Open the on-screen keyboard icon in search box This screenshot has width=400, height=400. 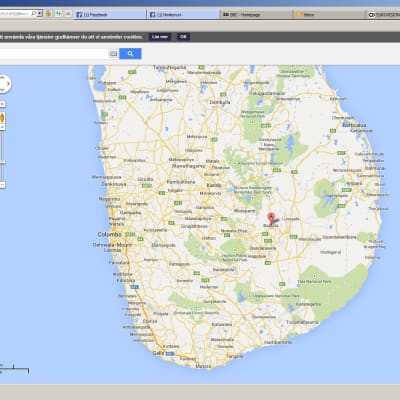(113, 54)
